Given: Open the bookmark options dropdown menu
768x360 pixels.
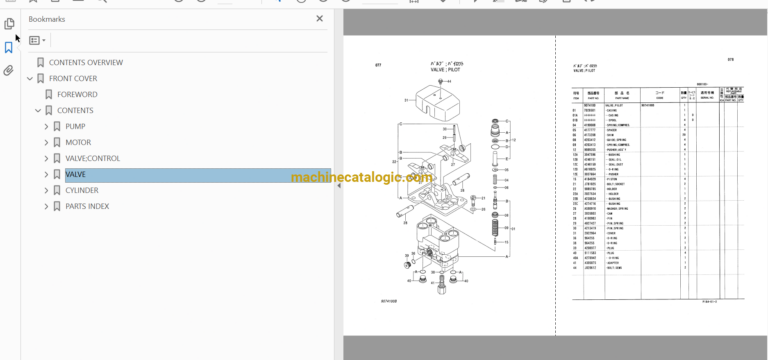Looking at the screenshot, I should pyautogui.click(x=37, y=40).
